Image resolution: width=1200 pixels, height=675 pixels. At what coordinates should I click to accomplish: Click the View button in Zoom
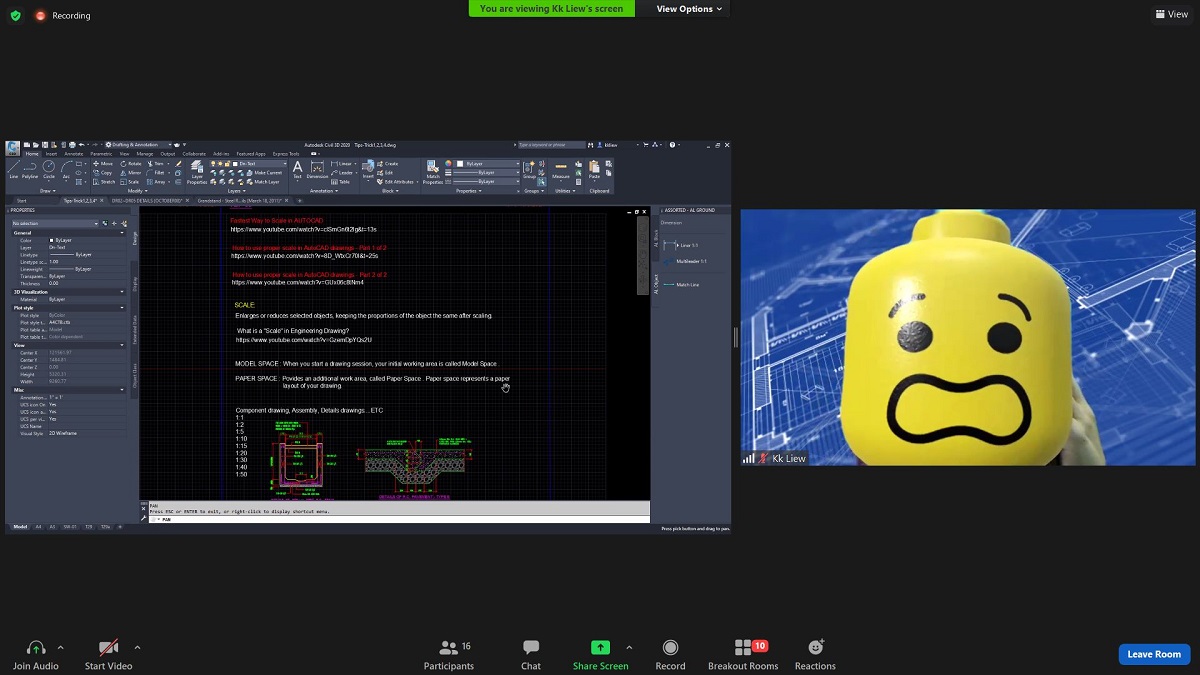pyautogui.click(x=1171, y=14)
